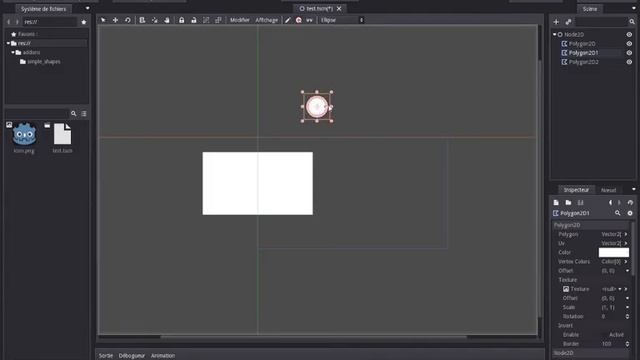The height and width of the screenshot is (360, 640).
Task: Open the Système de fichiers tab
Action: [43, 9]
